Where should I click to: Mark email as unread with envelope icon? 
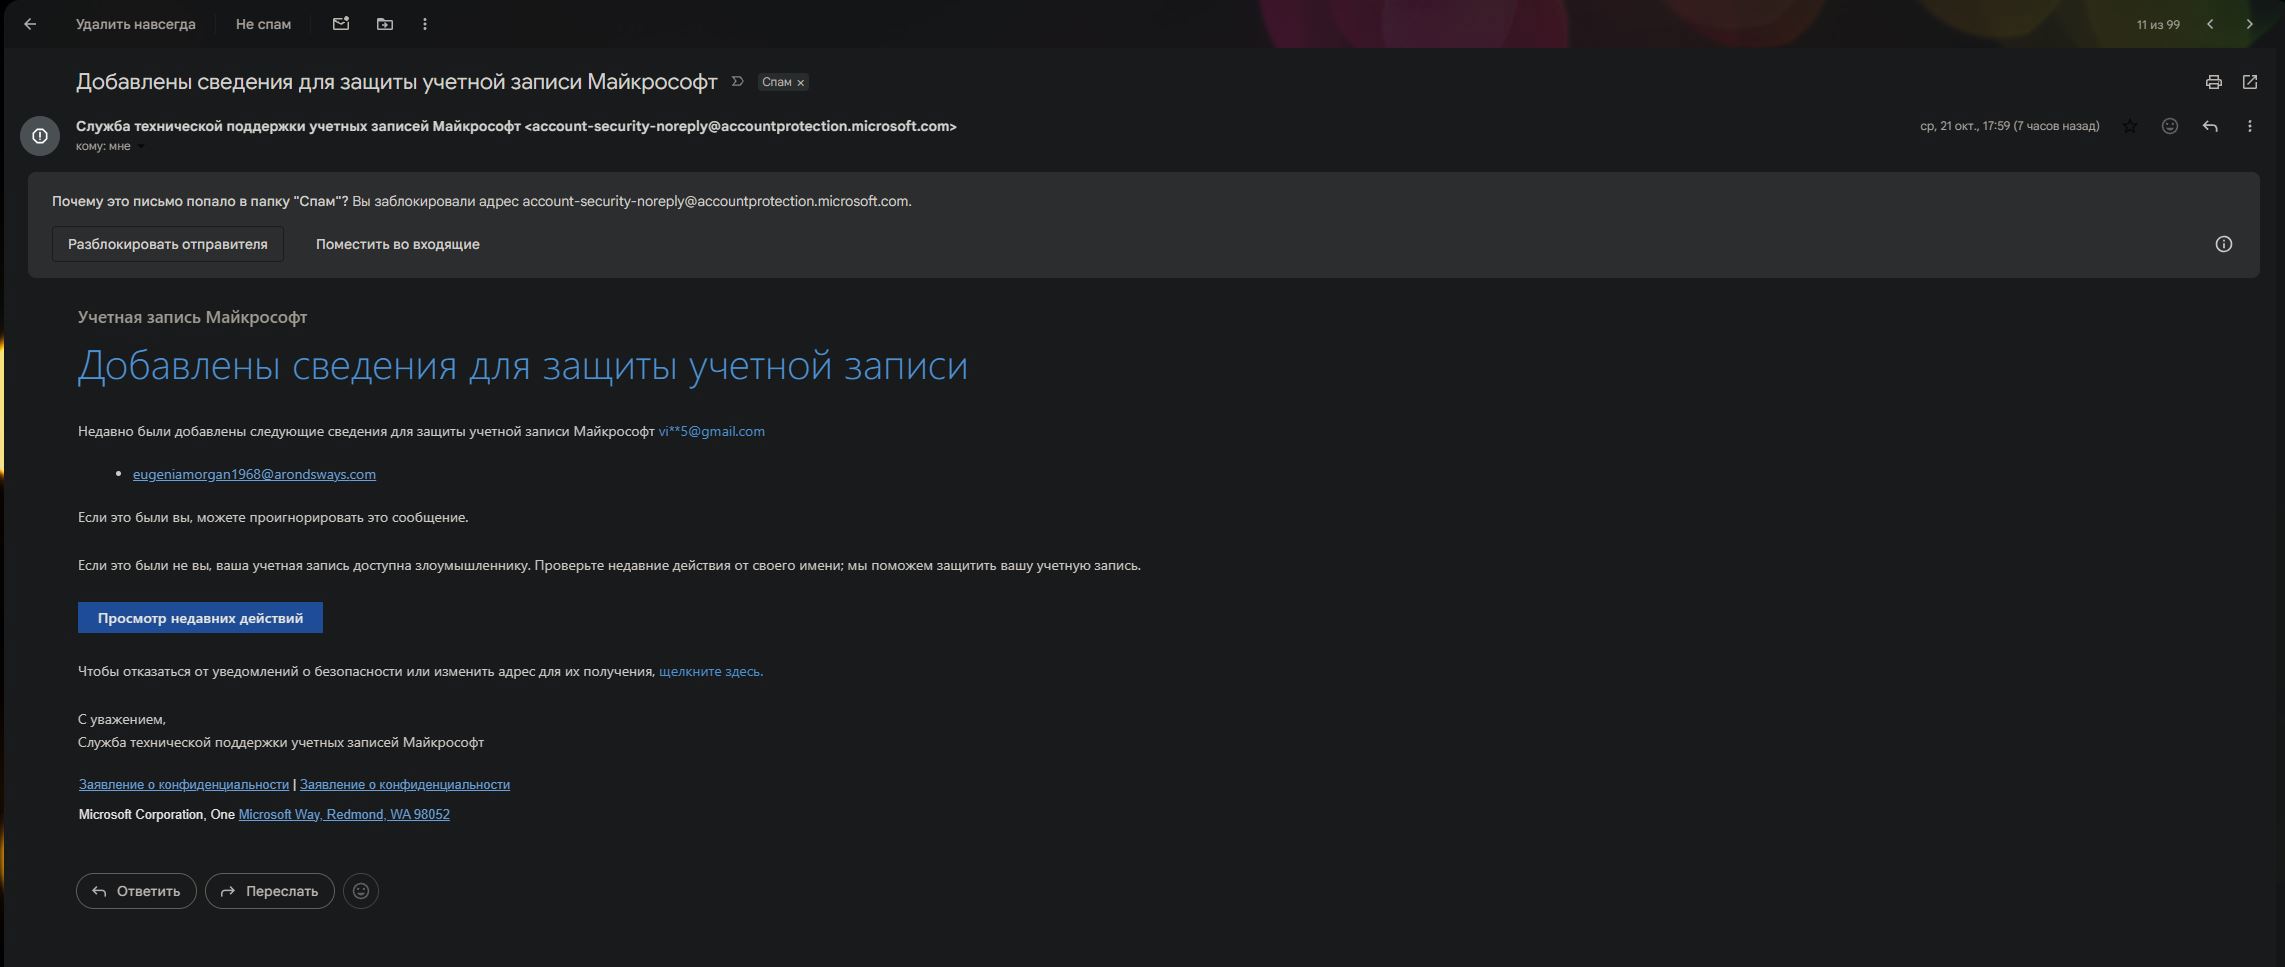click(341, 24)
